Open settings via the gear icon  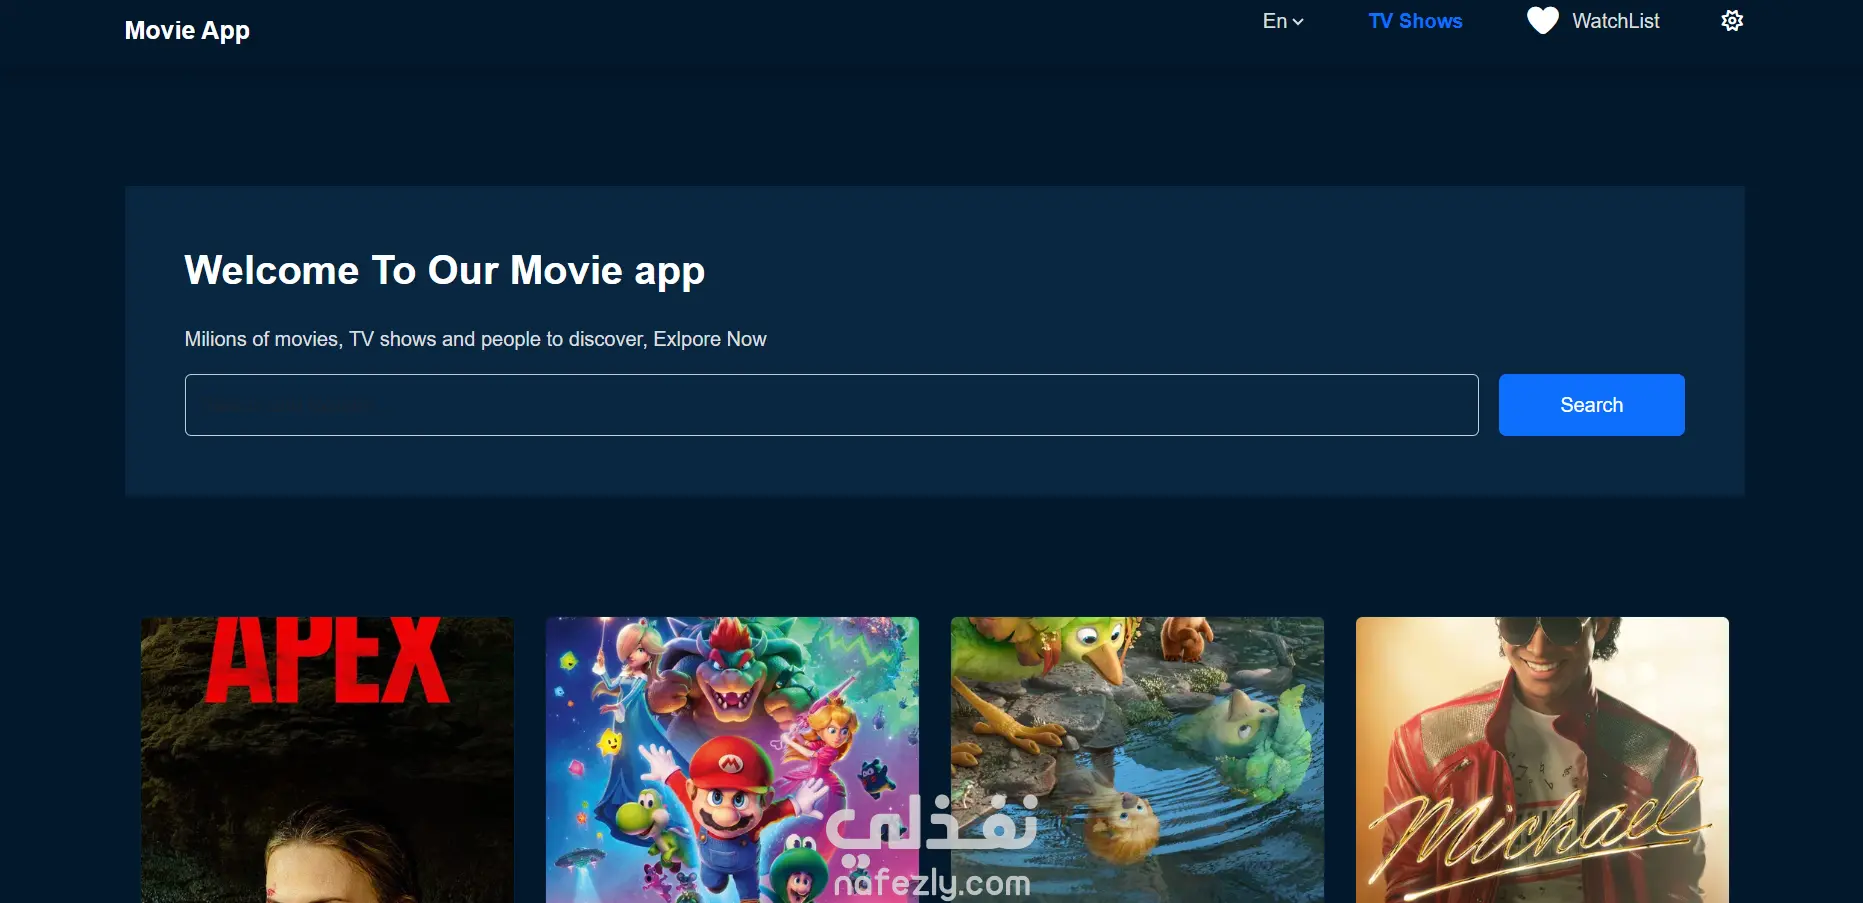pos(1732,21)
